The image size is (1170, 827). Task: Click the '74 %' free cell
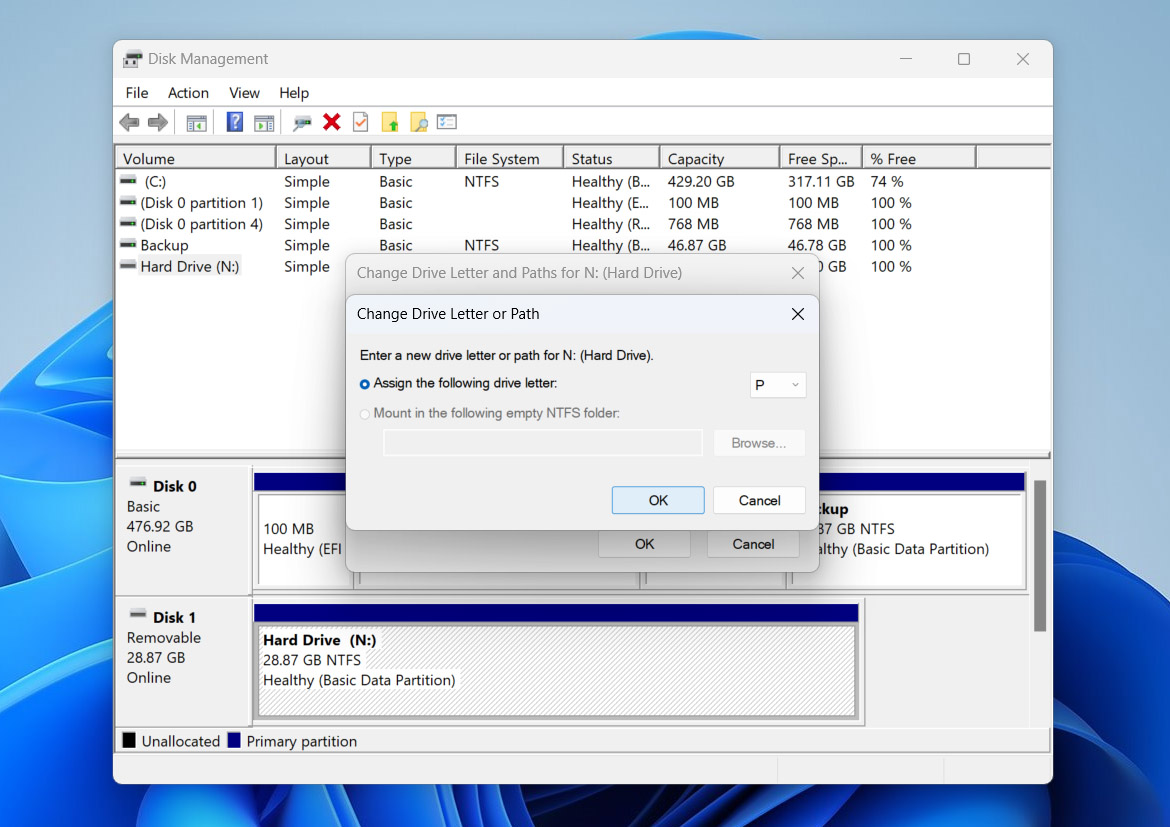point(886,181)
